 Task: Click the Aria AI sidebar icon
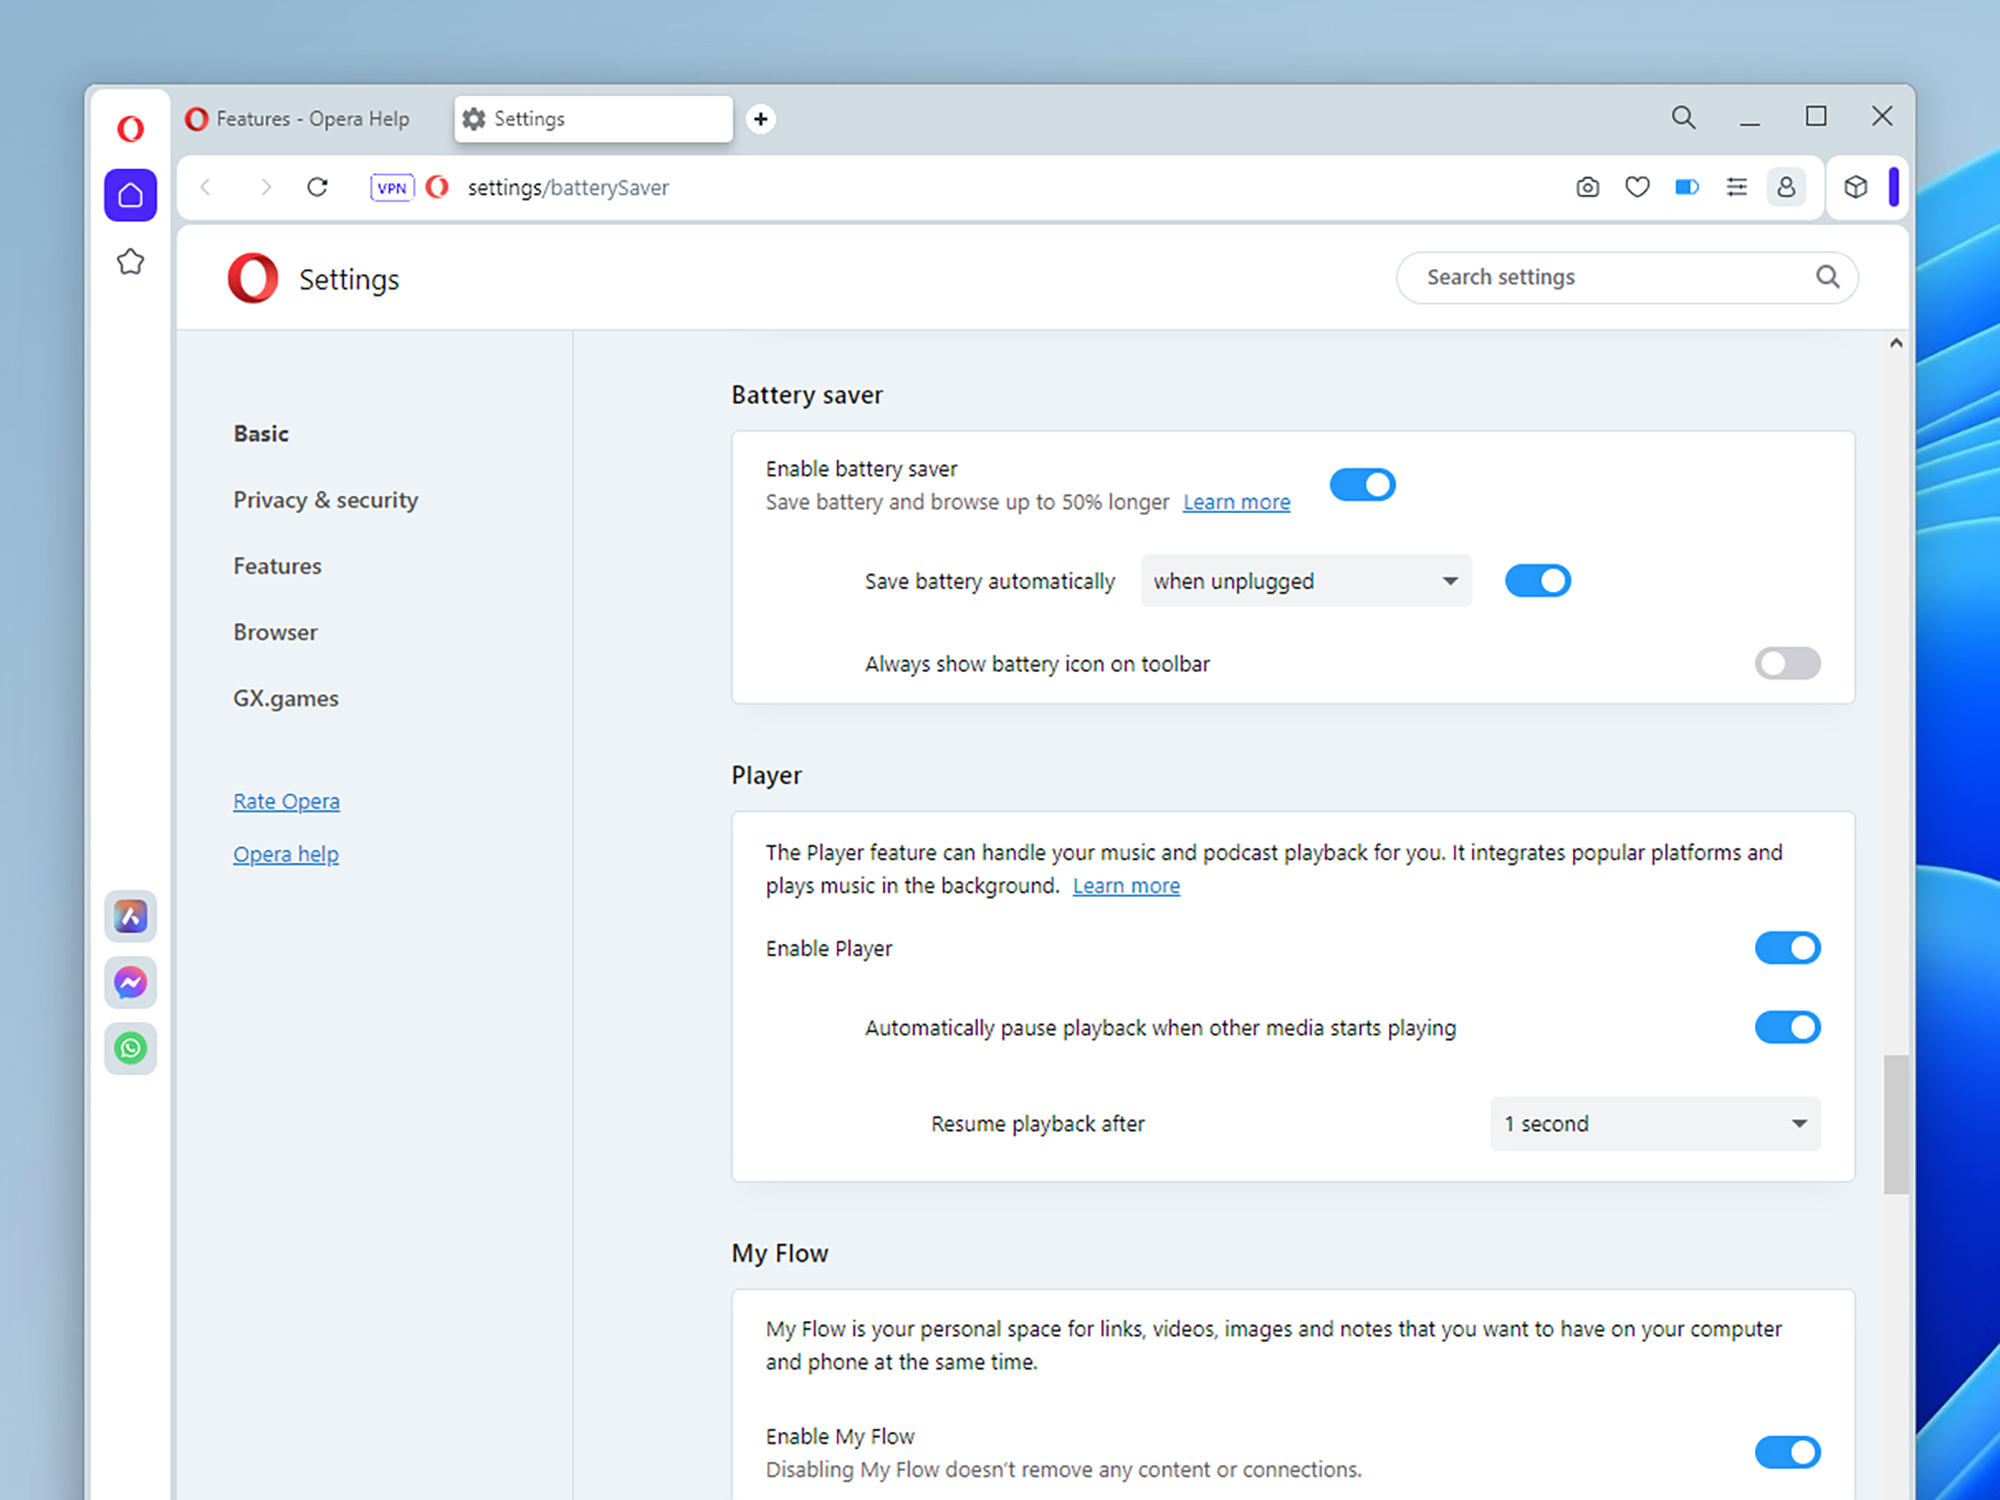click(130, 916)
